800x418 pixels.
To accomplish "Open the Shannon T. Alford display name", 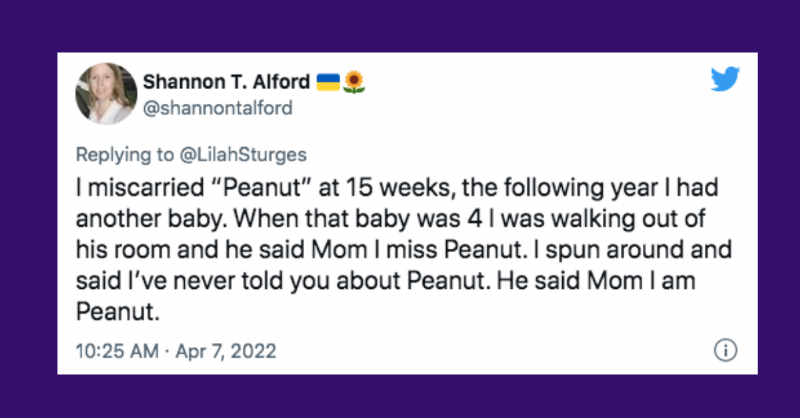I will tap(226, 82).
